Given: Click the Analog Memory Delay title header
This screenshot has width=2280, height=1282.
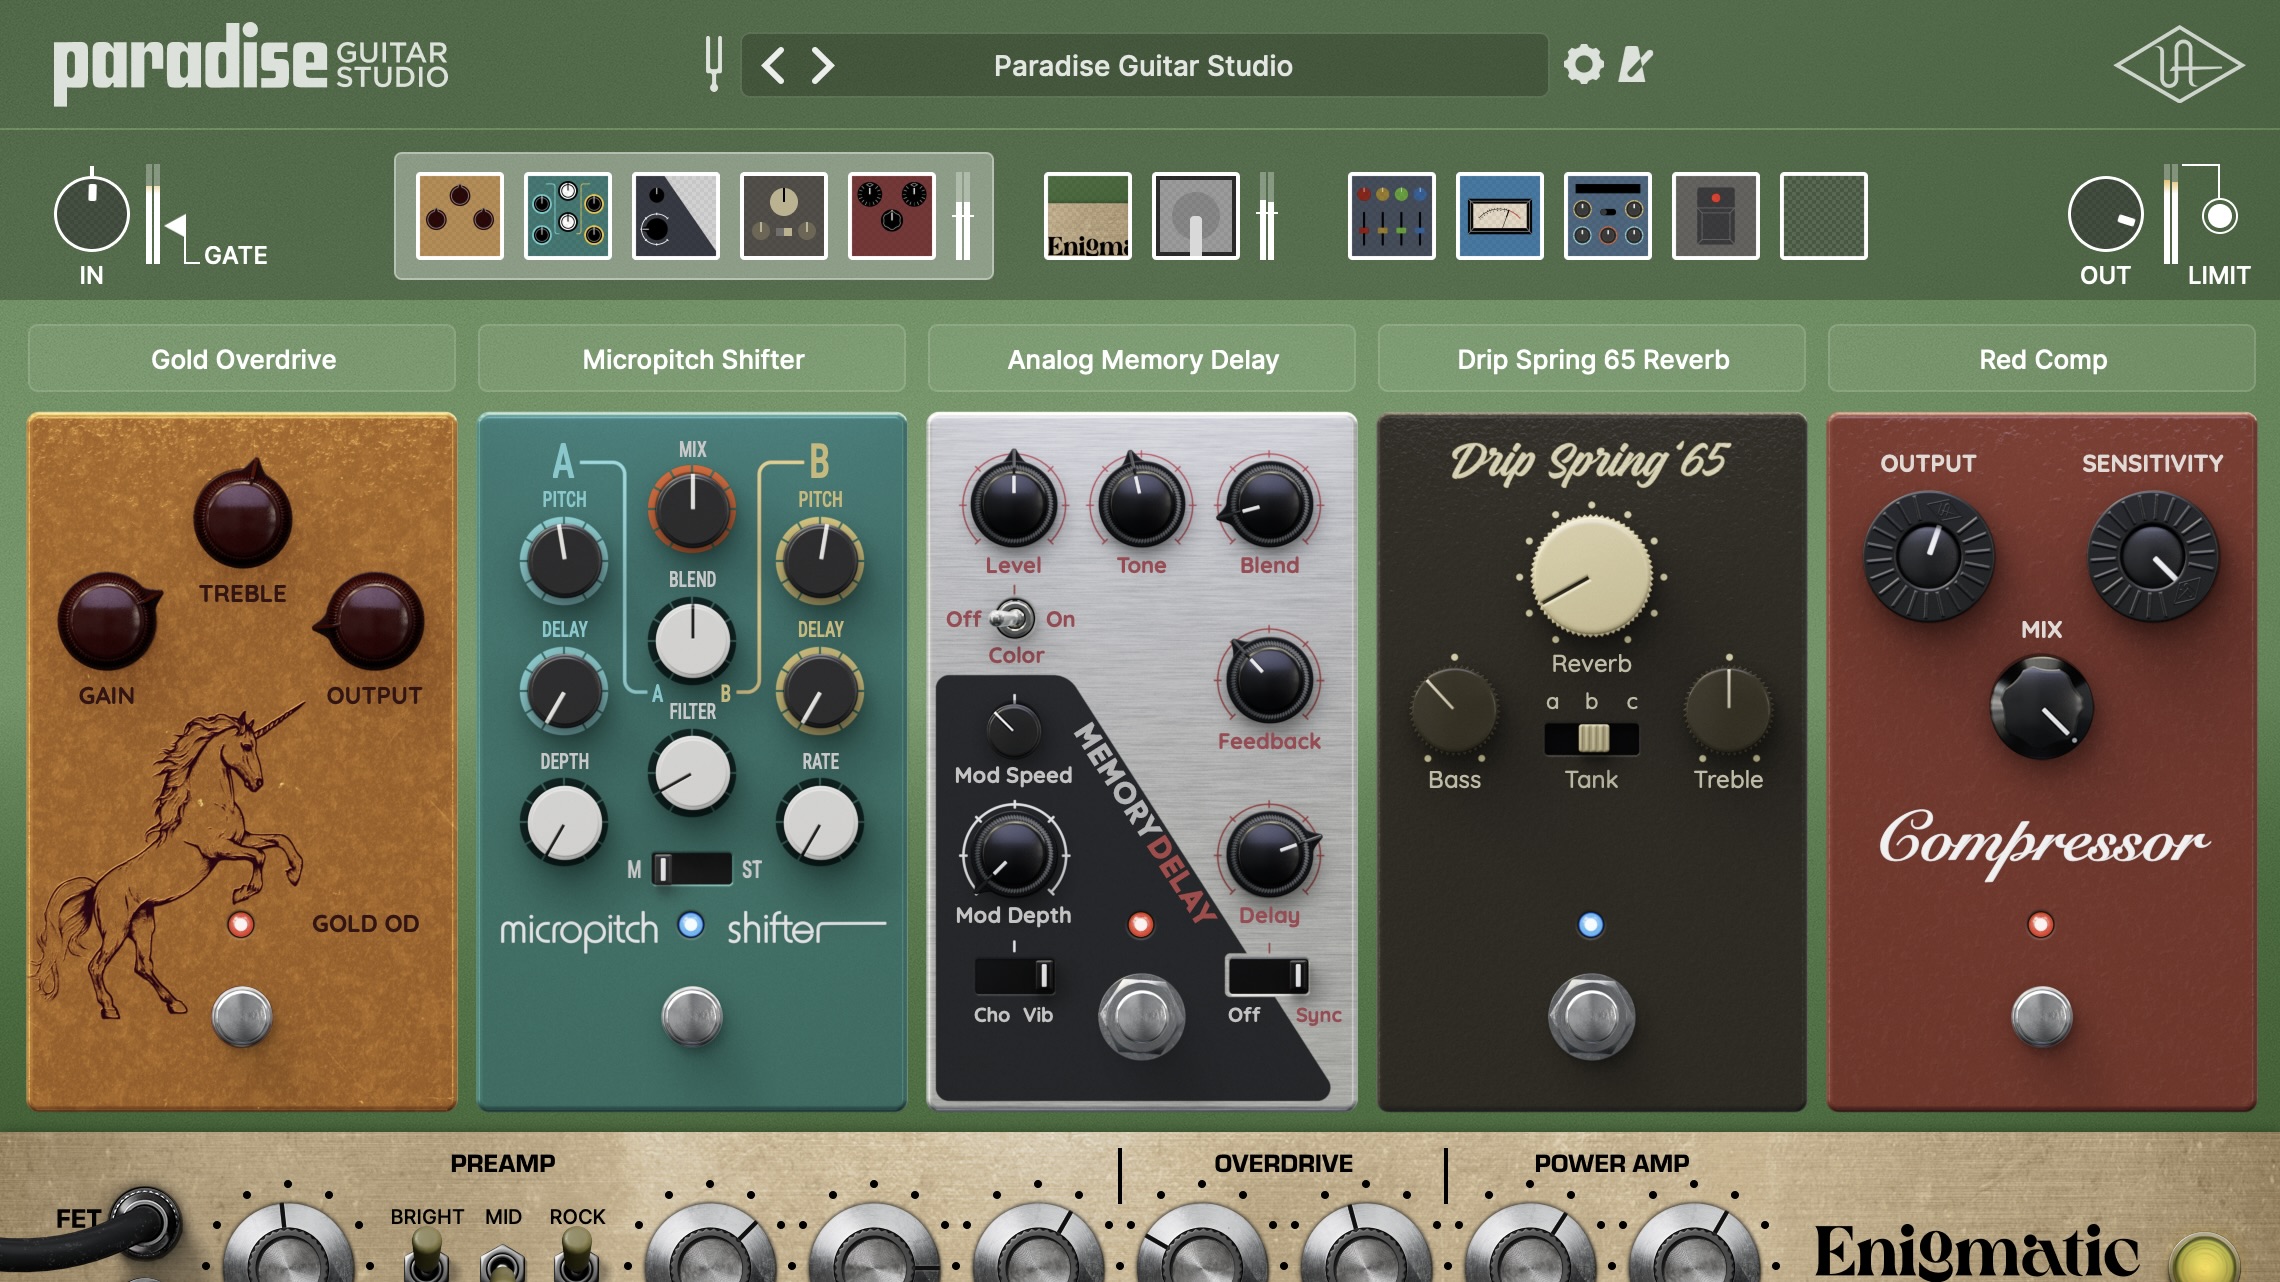Looking at the screenshot, I should (1142, 359).
